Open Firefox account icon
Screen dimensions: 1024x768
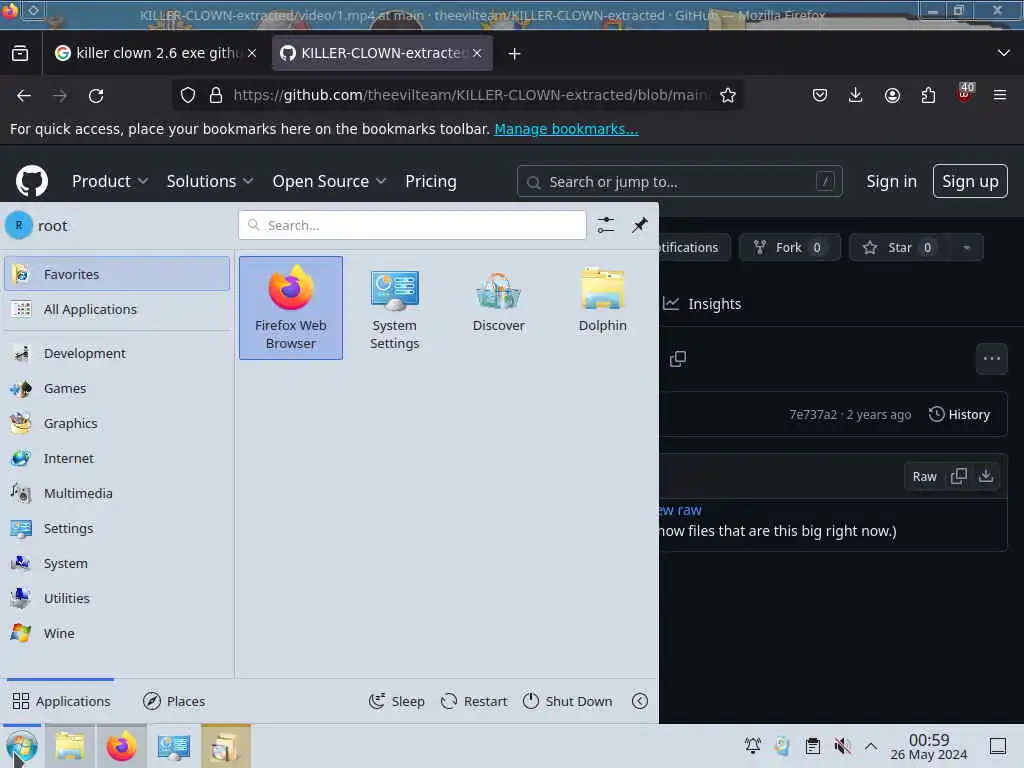[892, 95]
